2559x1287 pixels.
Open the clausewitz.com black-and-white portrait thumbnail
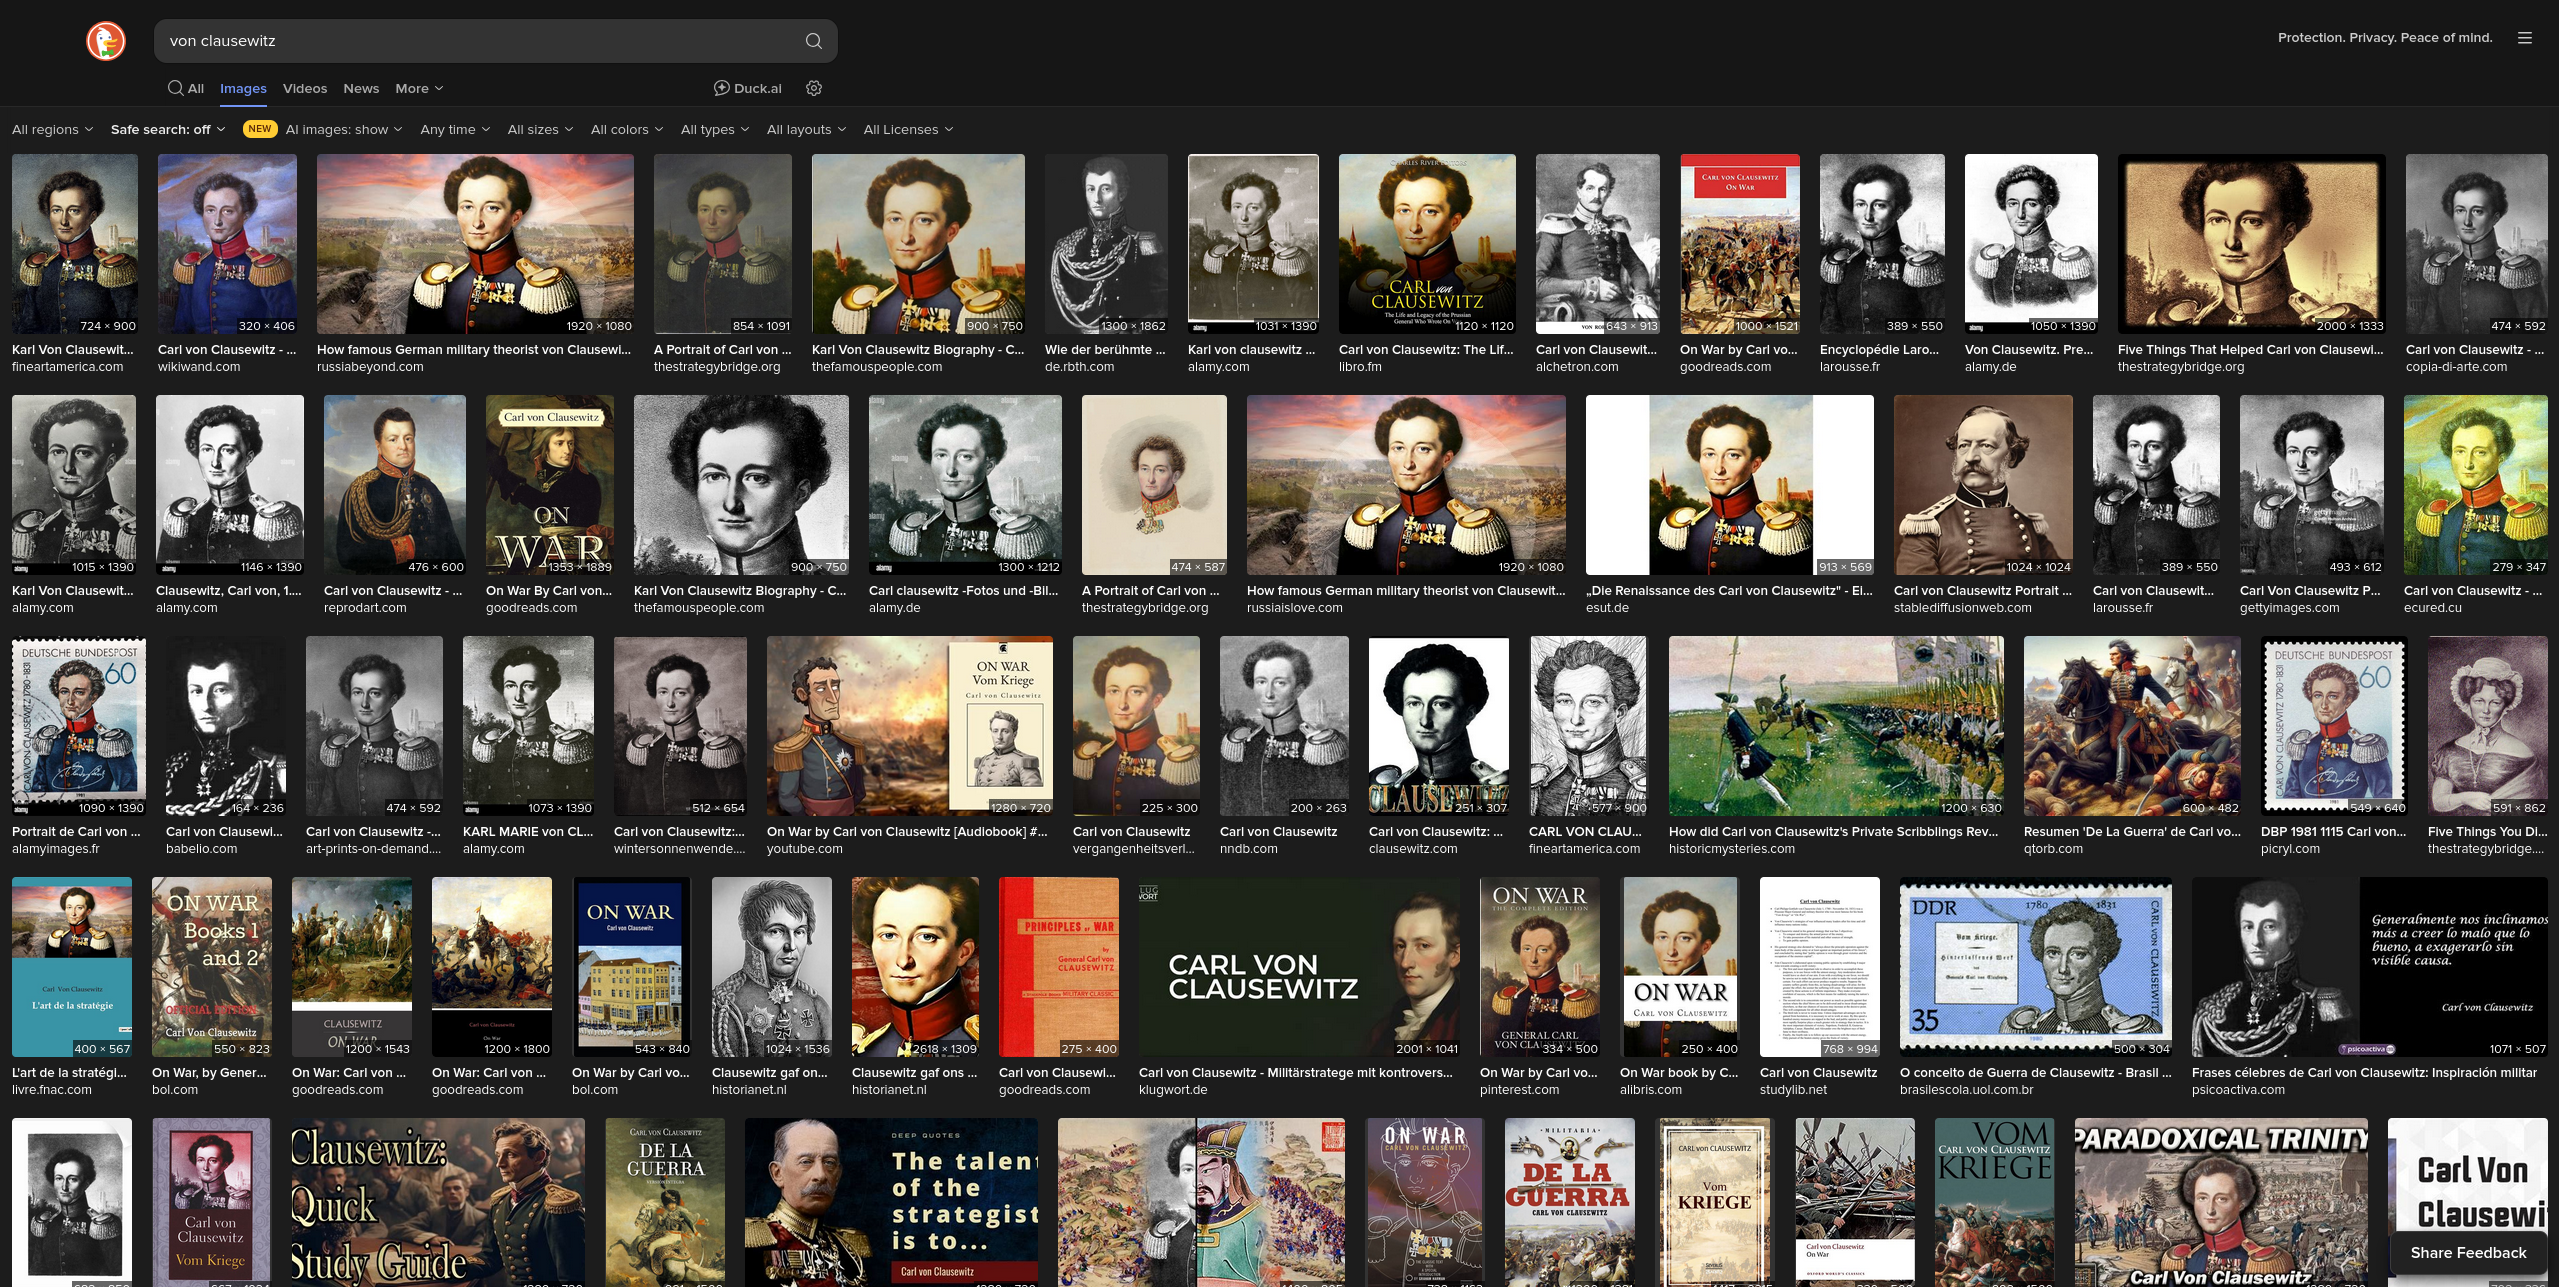1439,726
